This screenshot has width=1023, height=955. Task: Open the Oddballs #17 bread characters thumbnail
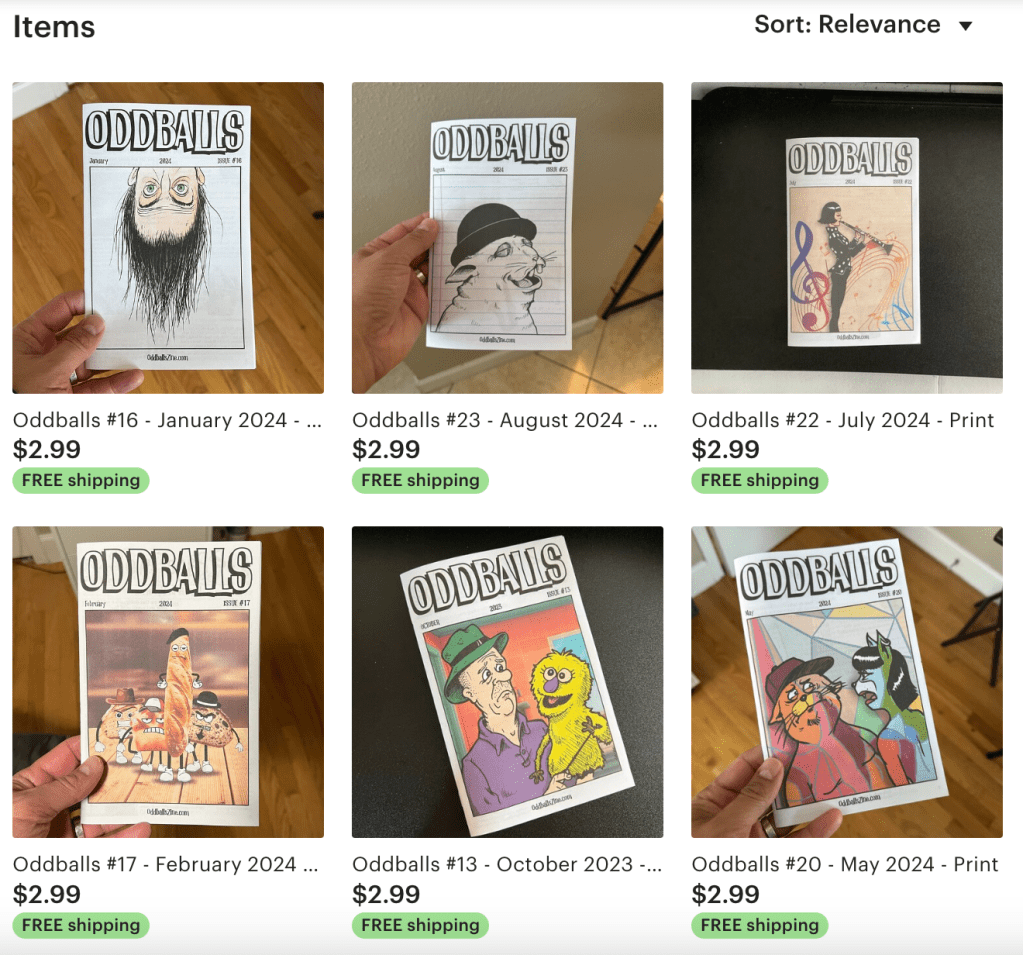pyautogui.click(x=168, y=682)
